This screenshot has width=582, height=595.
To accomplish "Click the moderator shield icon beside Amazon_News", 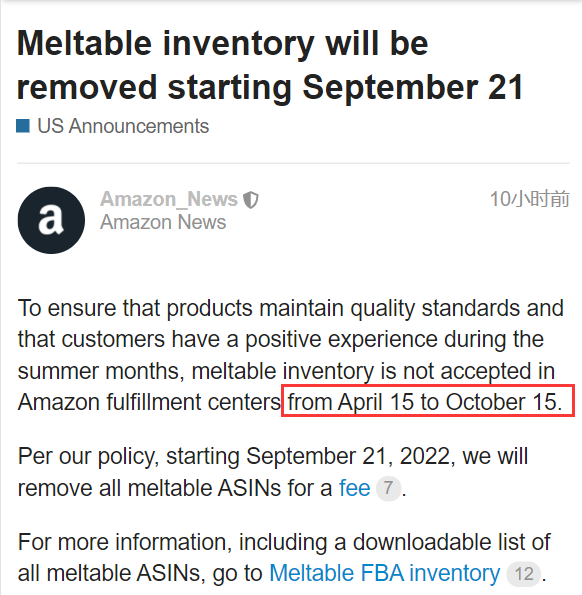I will tap(251, 200).
